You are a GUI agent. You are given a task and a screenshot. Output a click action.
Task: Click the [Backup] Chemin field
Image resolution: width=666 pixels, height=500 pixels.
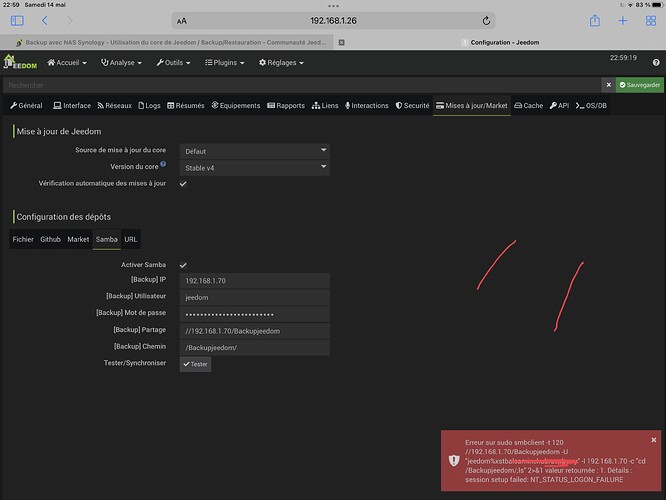(x=255, y=347)
